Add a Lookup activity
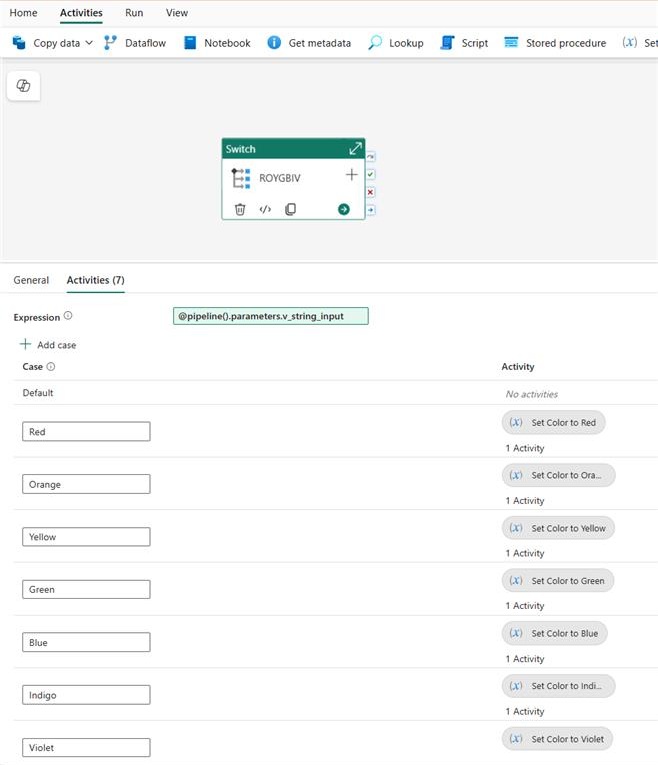The height and width of the screenshot is (765, 658). coord(396,43)
